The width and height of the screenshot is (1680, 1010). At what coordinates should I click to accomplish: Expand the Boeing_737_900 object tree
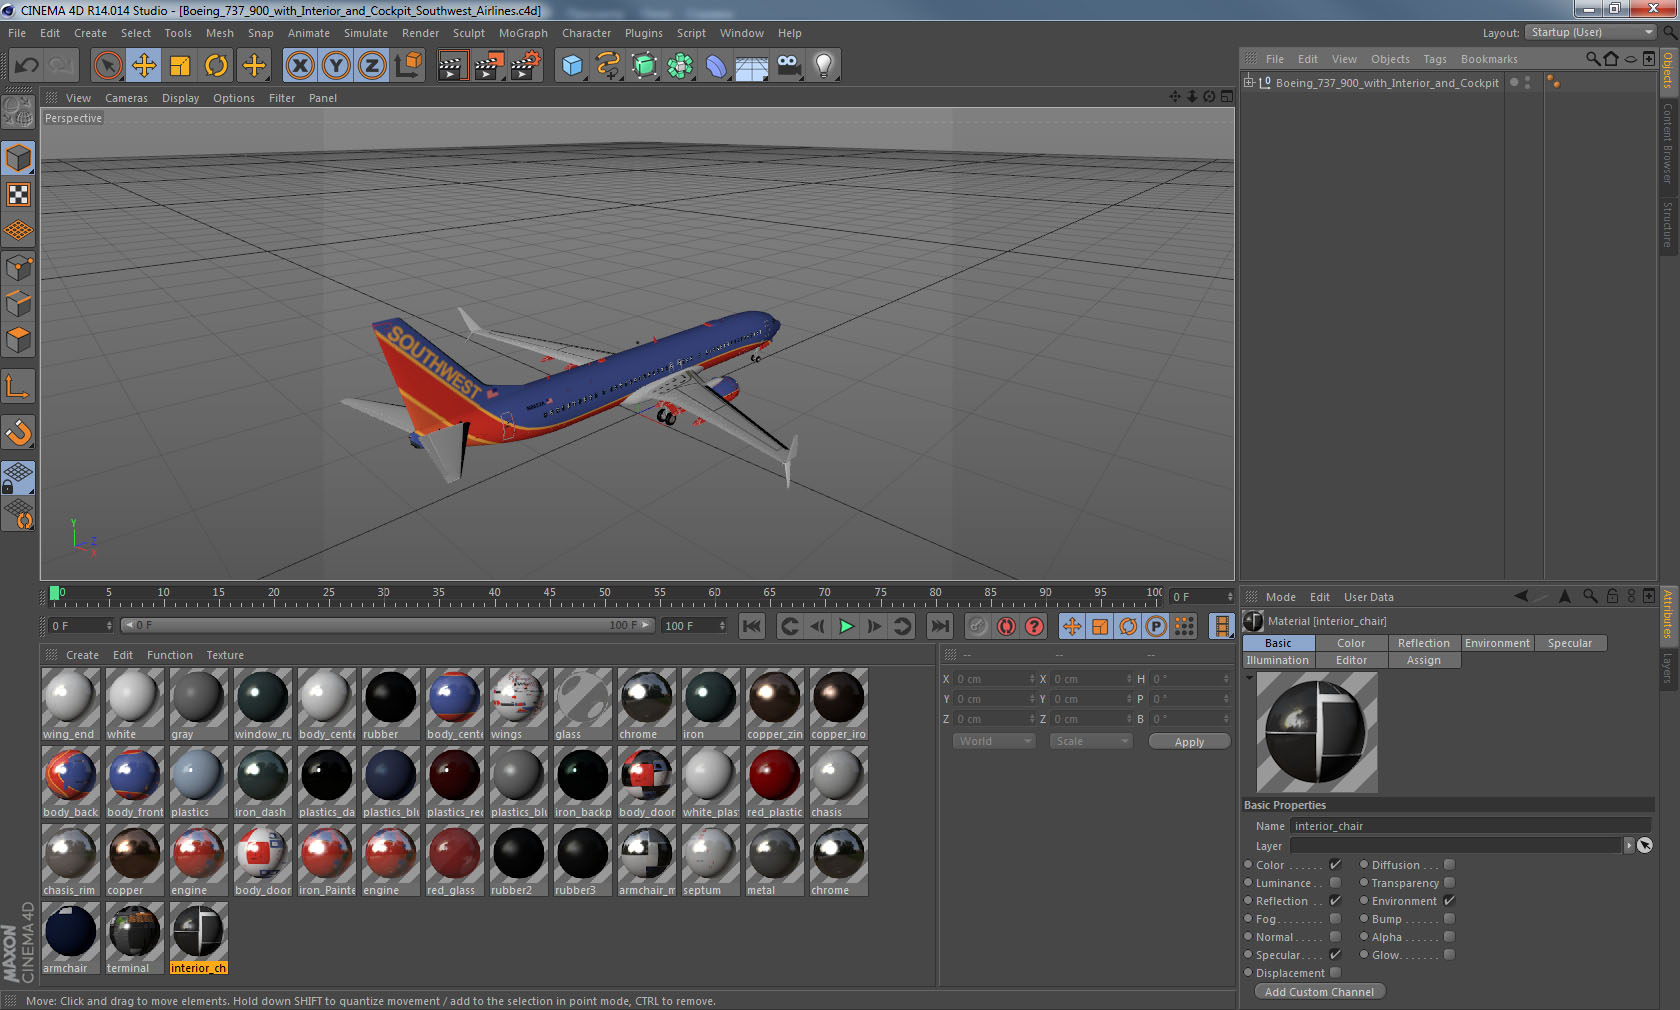[1249, 83]
